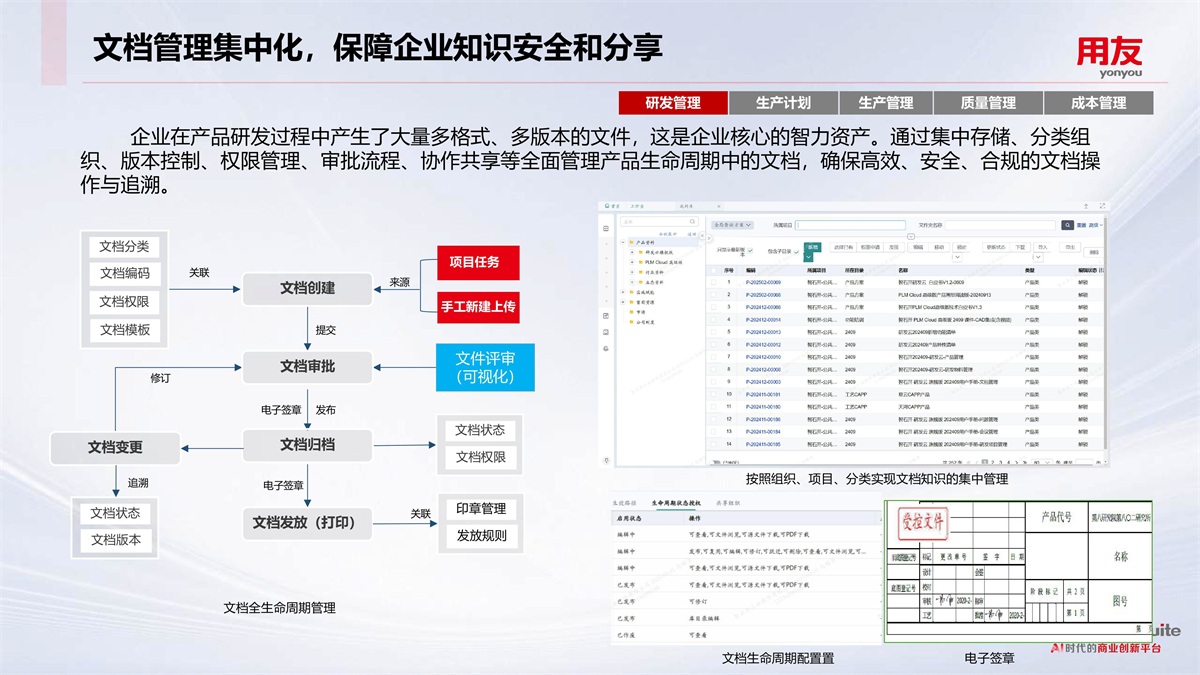Check the select-all checkbox in table header
Image resolution: width=1200 pixels, height=675 pixels.
point(713,270)
